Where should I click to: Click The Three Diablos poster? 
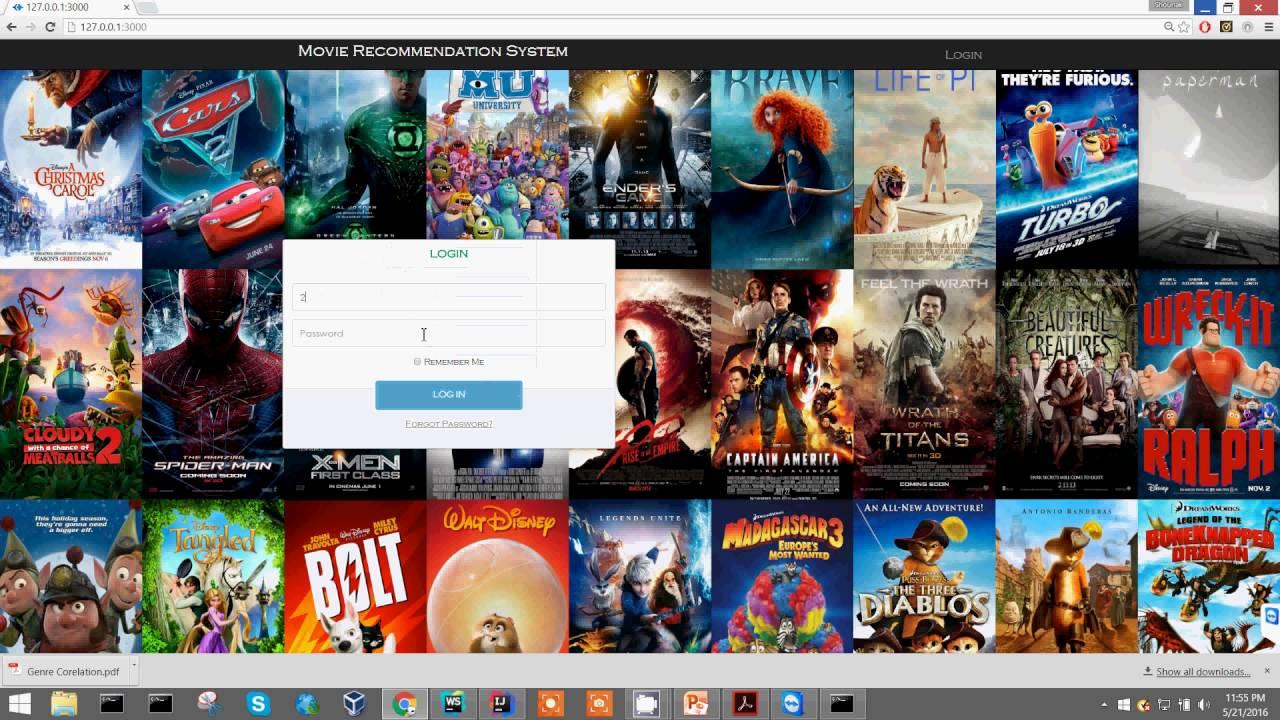(924, 577)
